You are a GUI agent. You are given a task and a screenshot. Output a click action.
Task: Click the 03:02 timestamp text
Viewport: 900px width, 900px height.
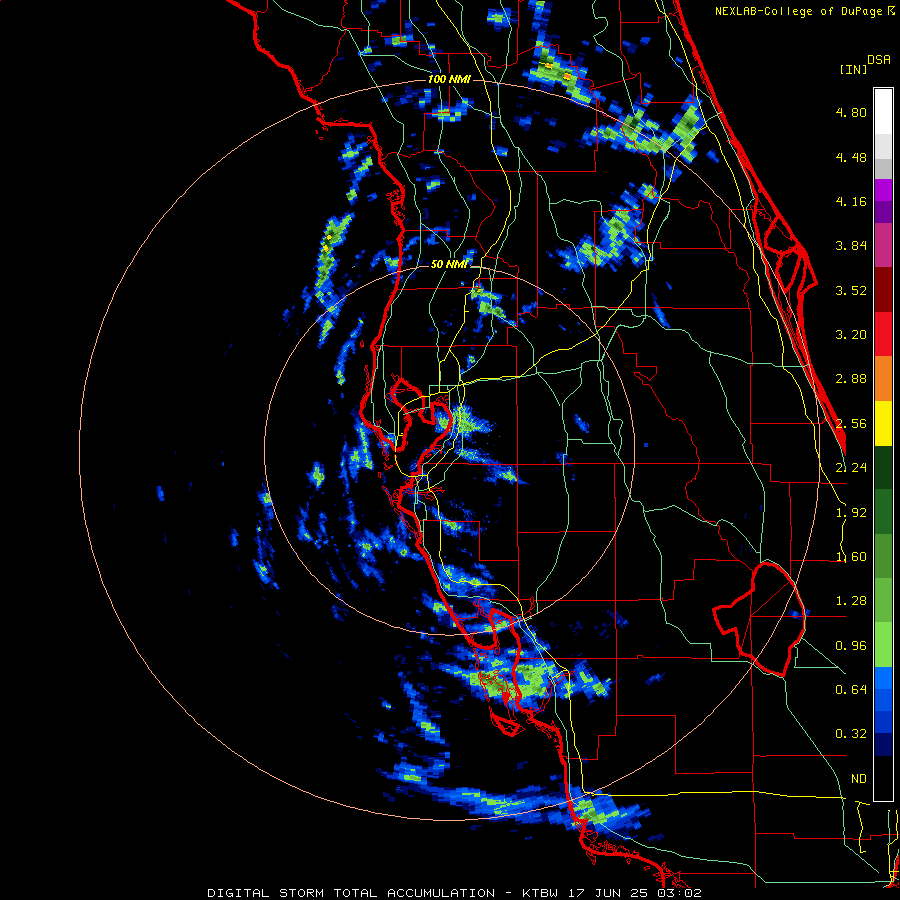click(x=679, y=893)
